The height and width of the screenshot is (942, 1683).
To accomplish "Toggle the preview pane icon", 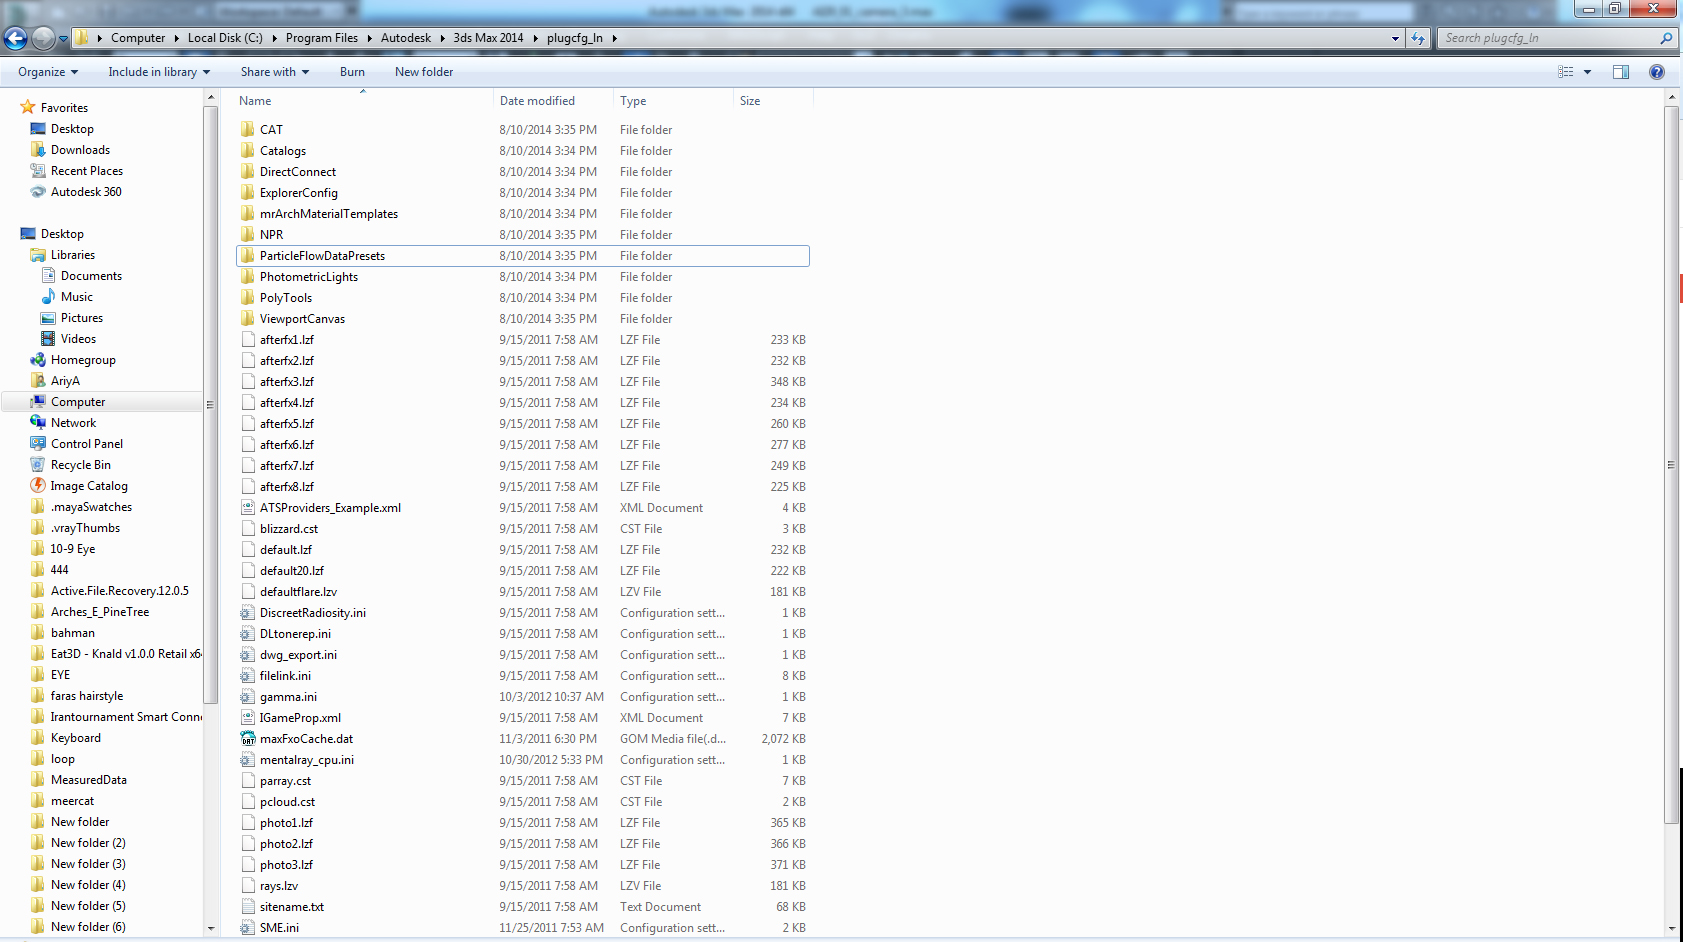I will pos(1620,72).
